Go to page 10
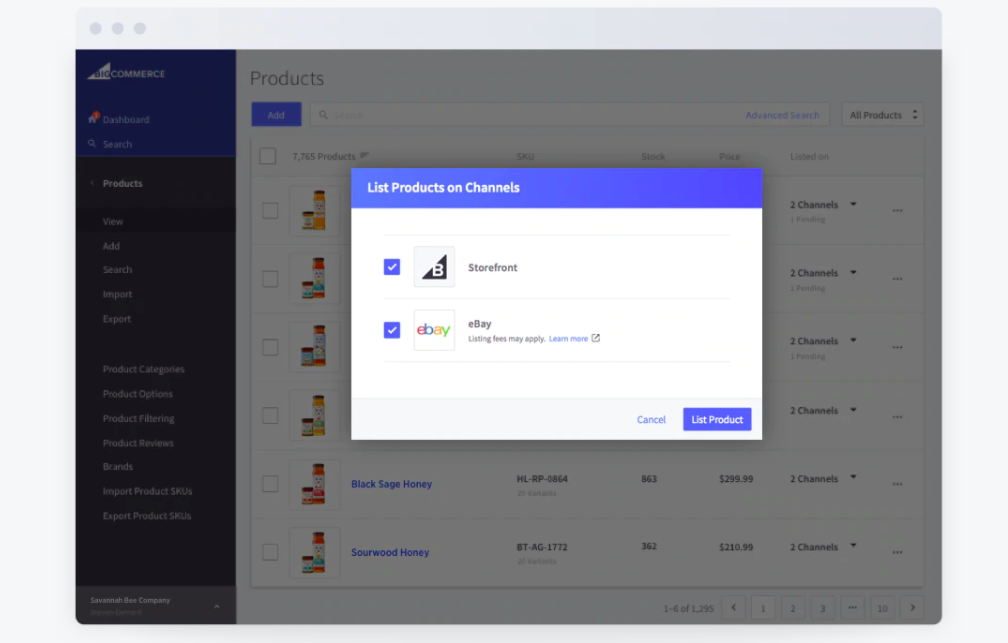 pos(882,608)
